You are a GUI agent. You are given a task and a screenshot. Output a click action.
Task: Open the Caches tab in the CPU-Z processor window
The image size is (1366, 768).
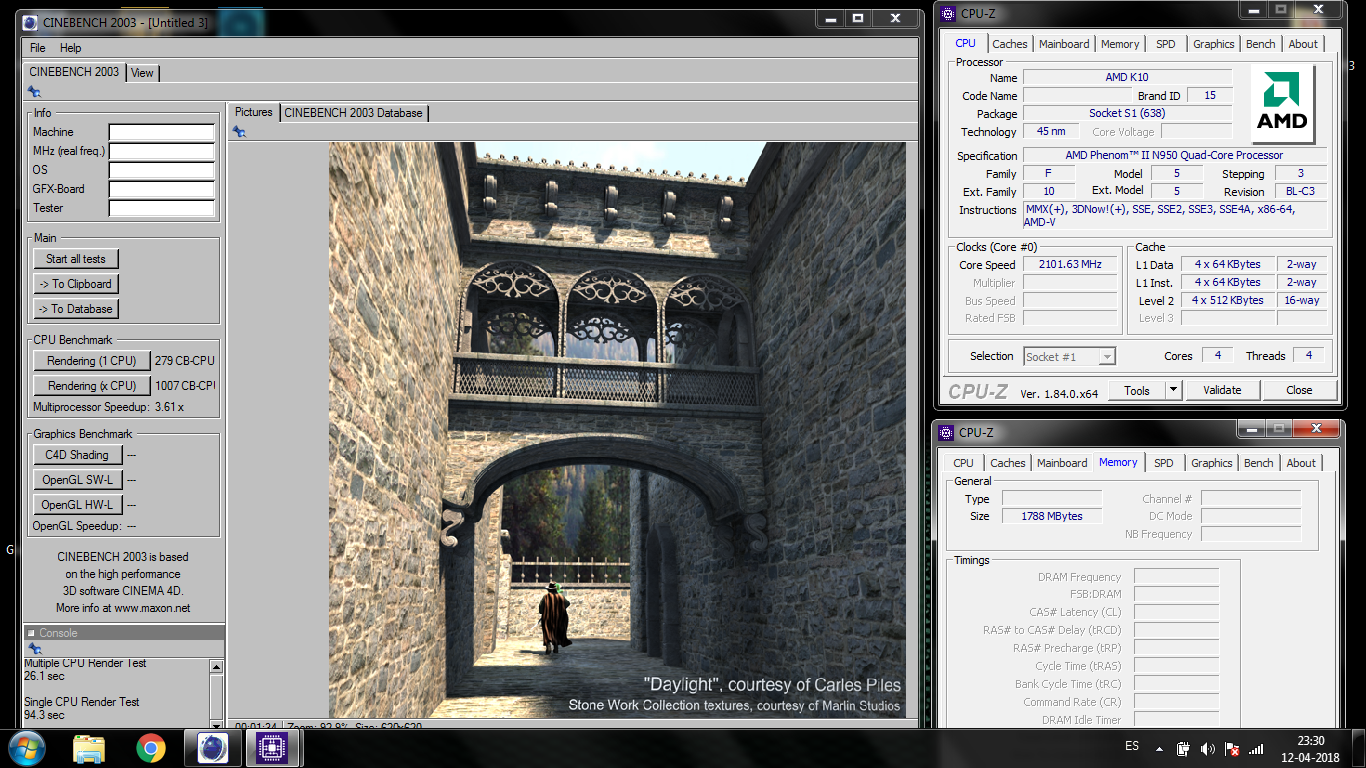point(1009,44)
